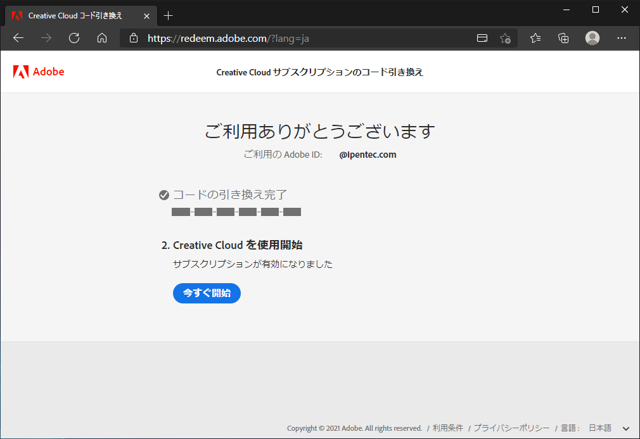Open the Settings and more ellipsis menu
Viewport: 640px width, 439px height.
coord(621,38)
